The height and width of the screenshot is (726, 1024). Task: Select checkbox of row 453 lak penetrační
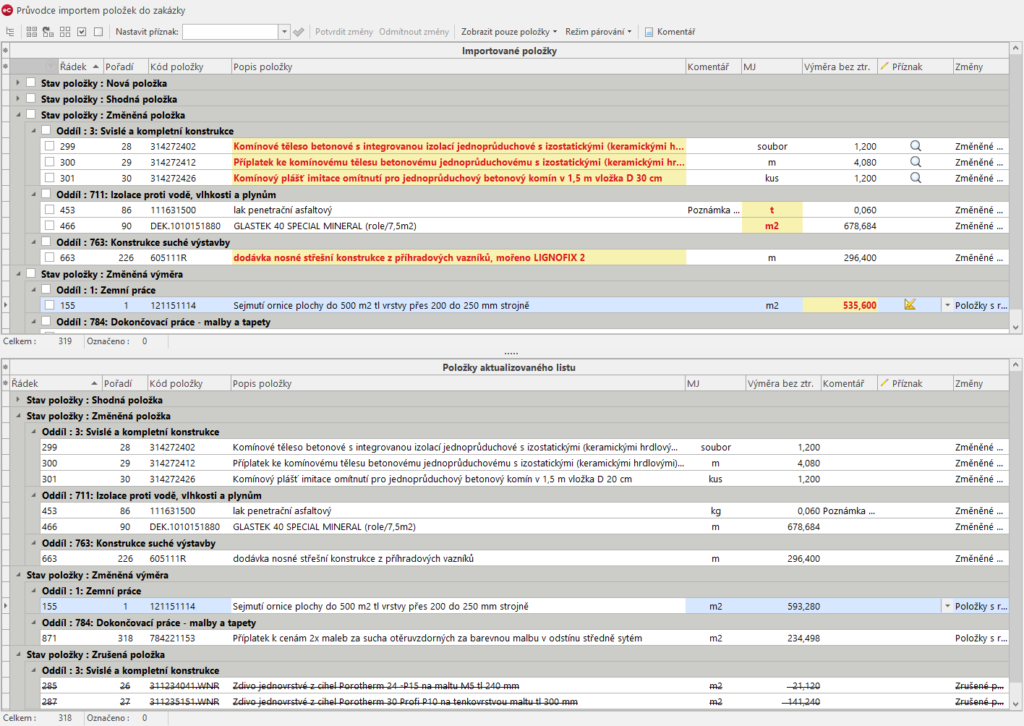pos(49,210)
